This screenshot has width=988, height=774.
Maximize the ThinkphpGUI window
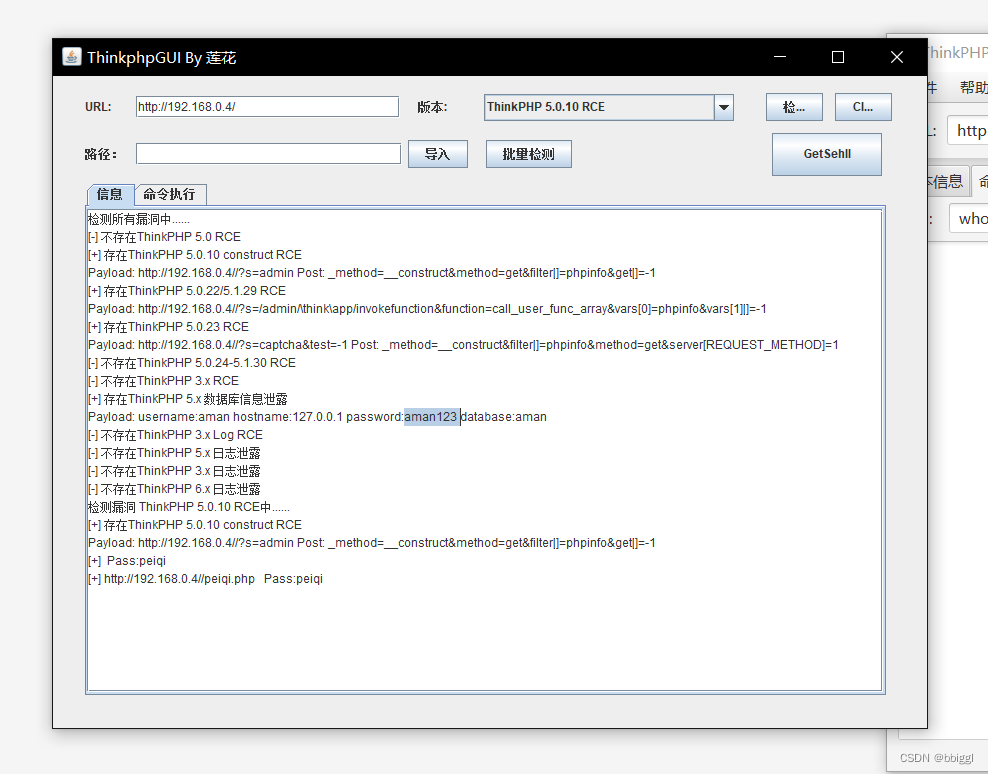click(838, 57)
